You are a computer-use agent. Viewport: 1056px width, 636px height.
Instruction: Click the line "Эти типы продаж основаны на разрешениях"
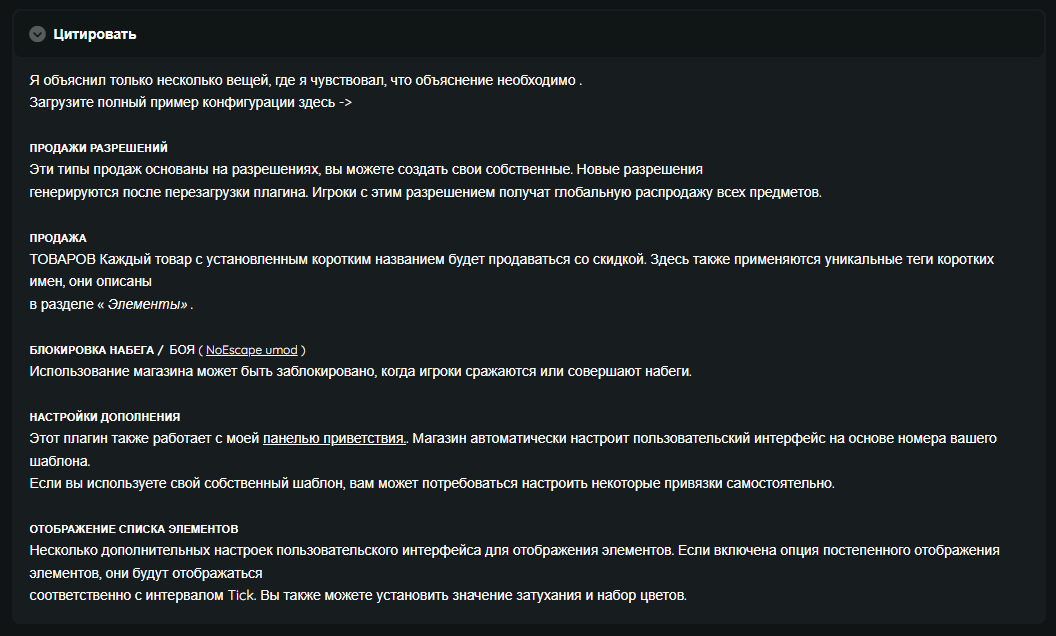(365, 169)
